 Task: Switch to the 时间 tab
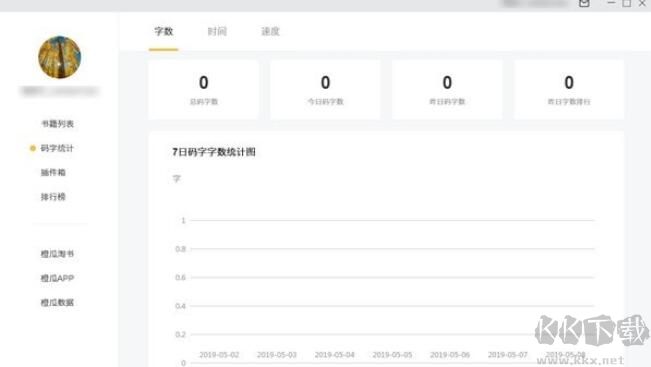pyautogui.click(x=217, y=32)
